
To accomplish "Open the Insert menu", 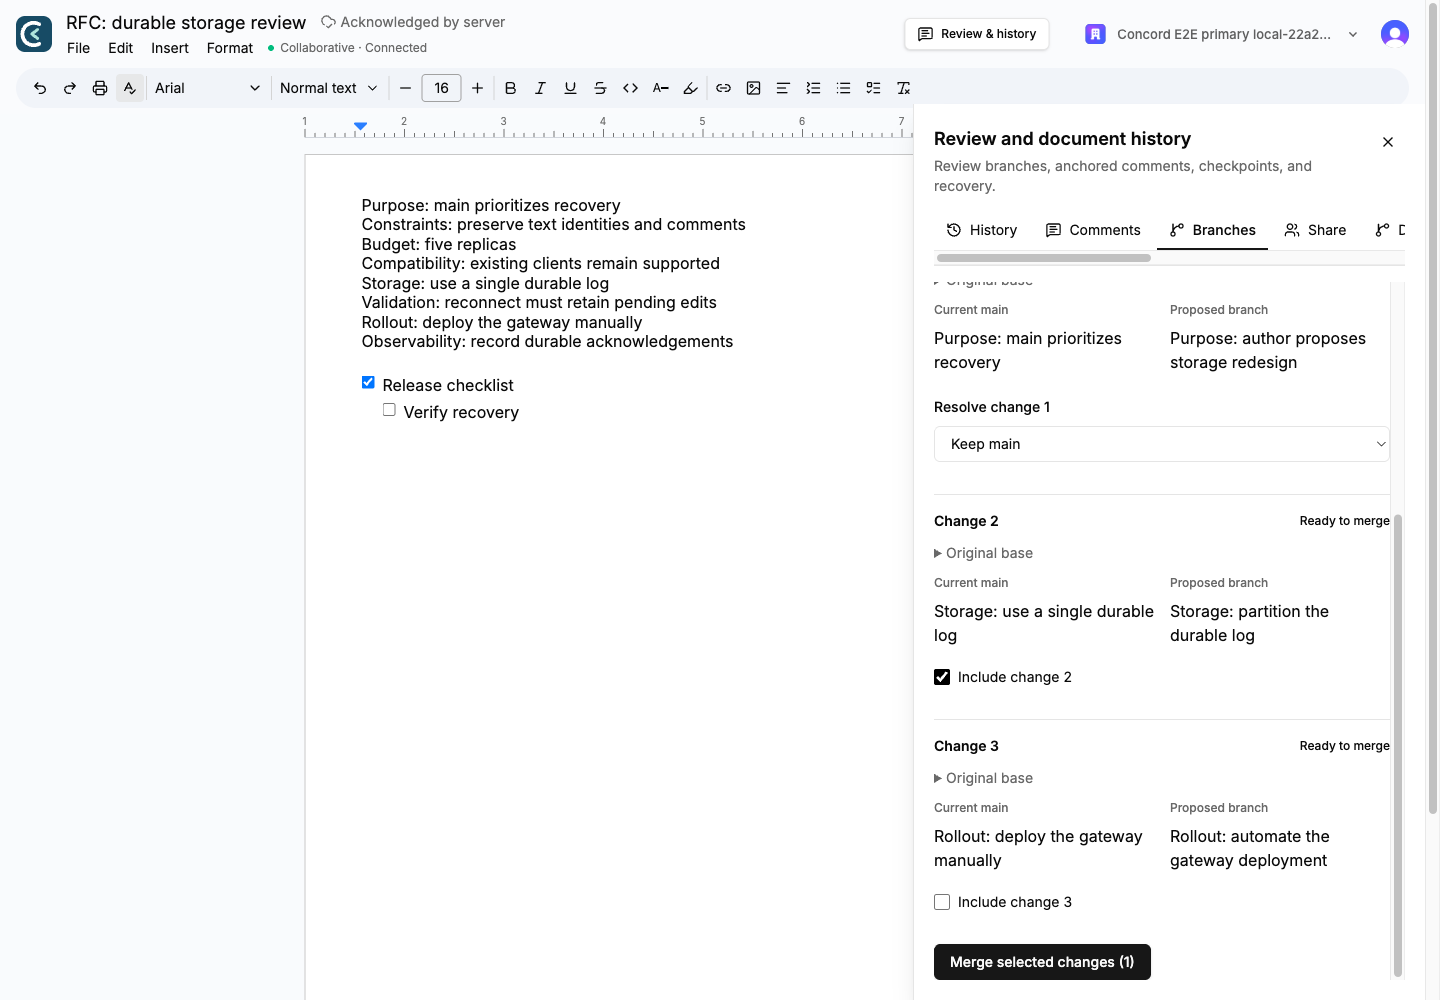I will 170,48.
